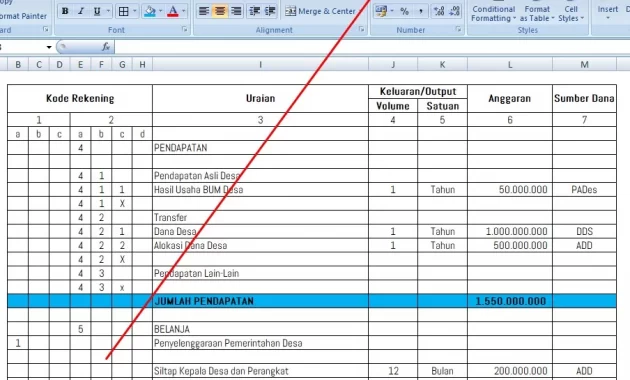Screen dimensions: 630x380
Task: Select column M header
Action: [584, 64]
